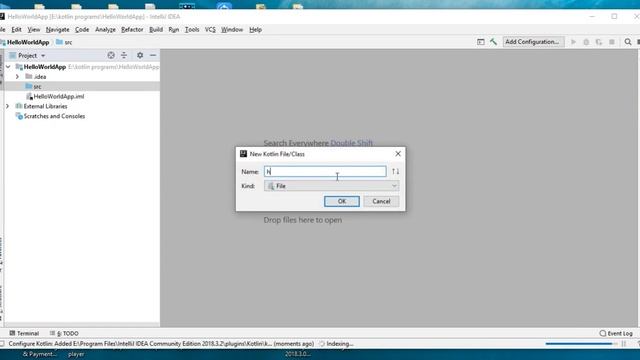The width and height of the screenshot is (640, 360).
Task: Click OK in the dialog
Action: [x=342, y=201]
